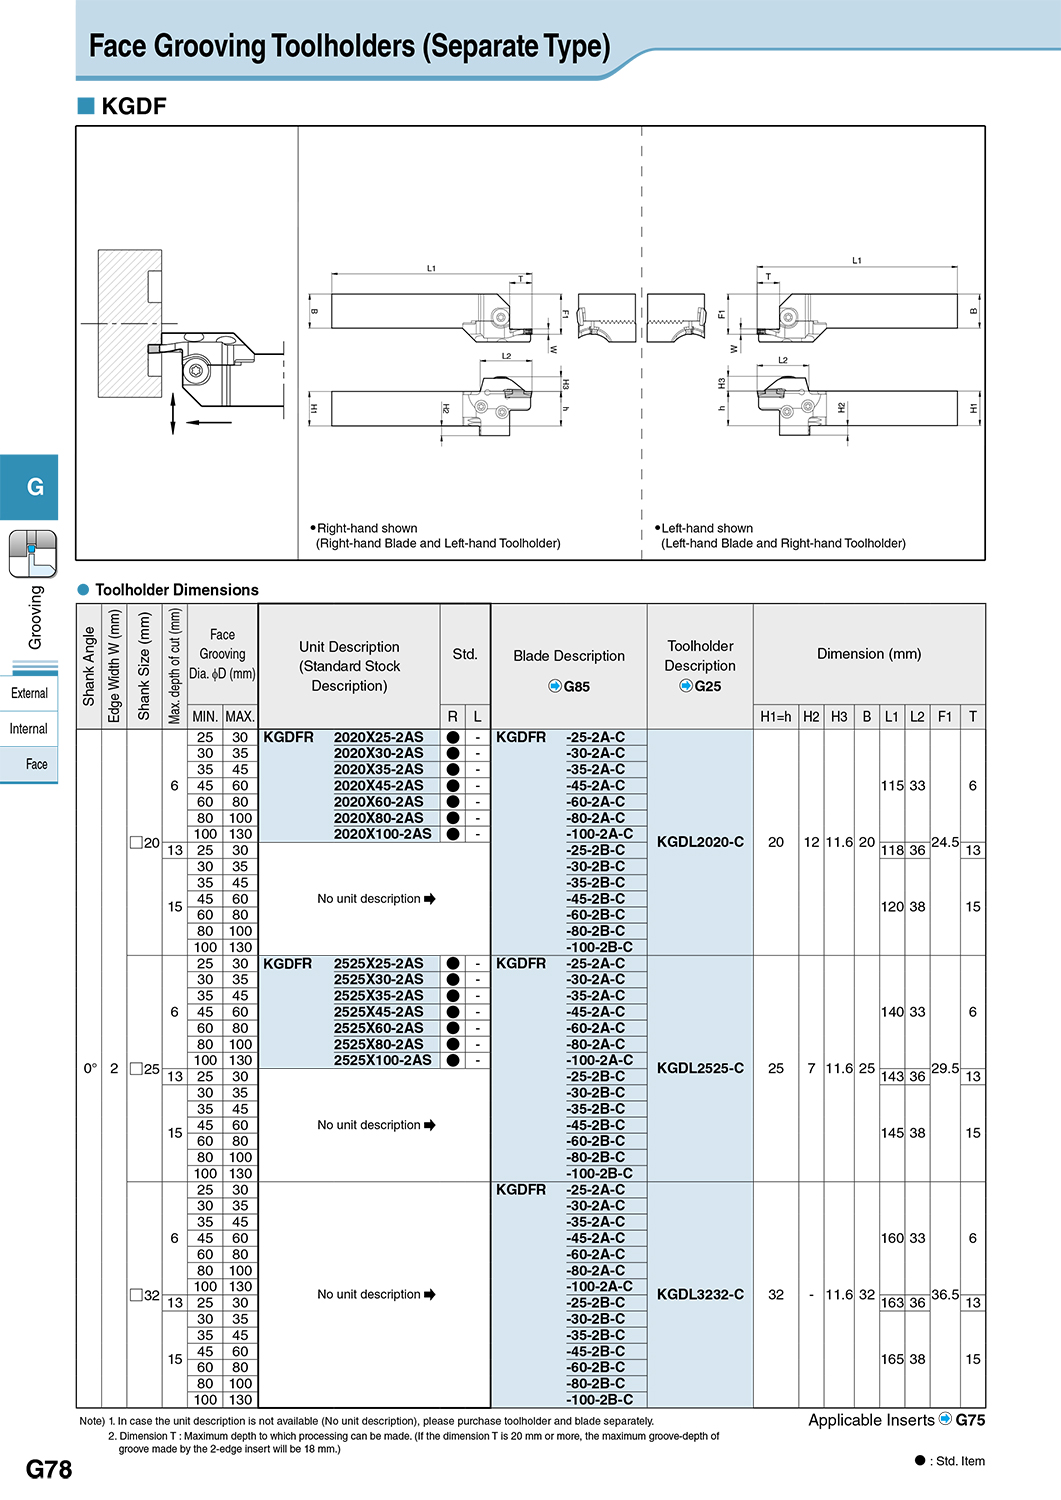Click the 29.5 F1 value
This screenshot has width=1061, height=1500.
tap(945, 1068)
